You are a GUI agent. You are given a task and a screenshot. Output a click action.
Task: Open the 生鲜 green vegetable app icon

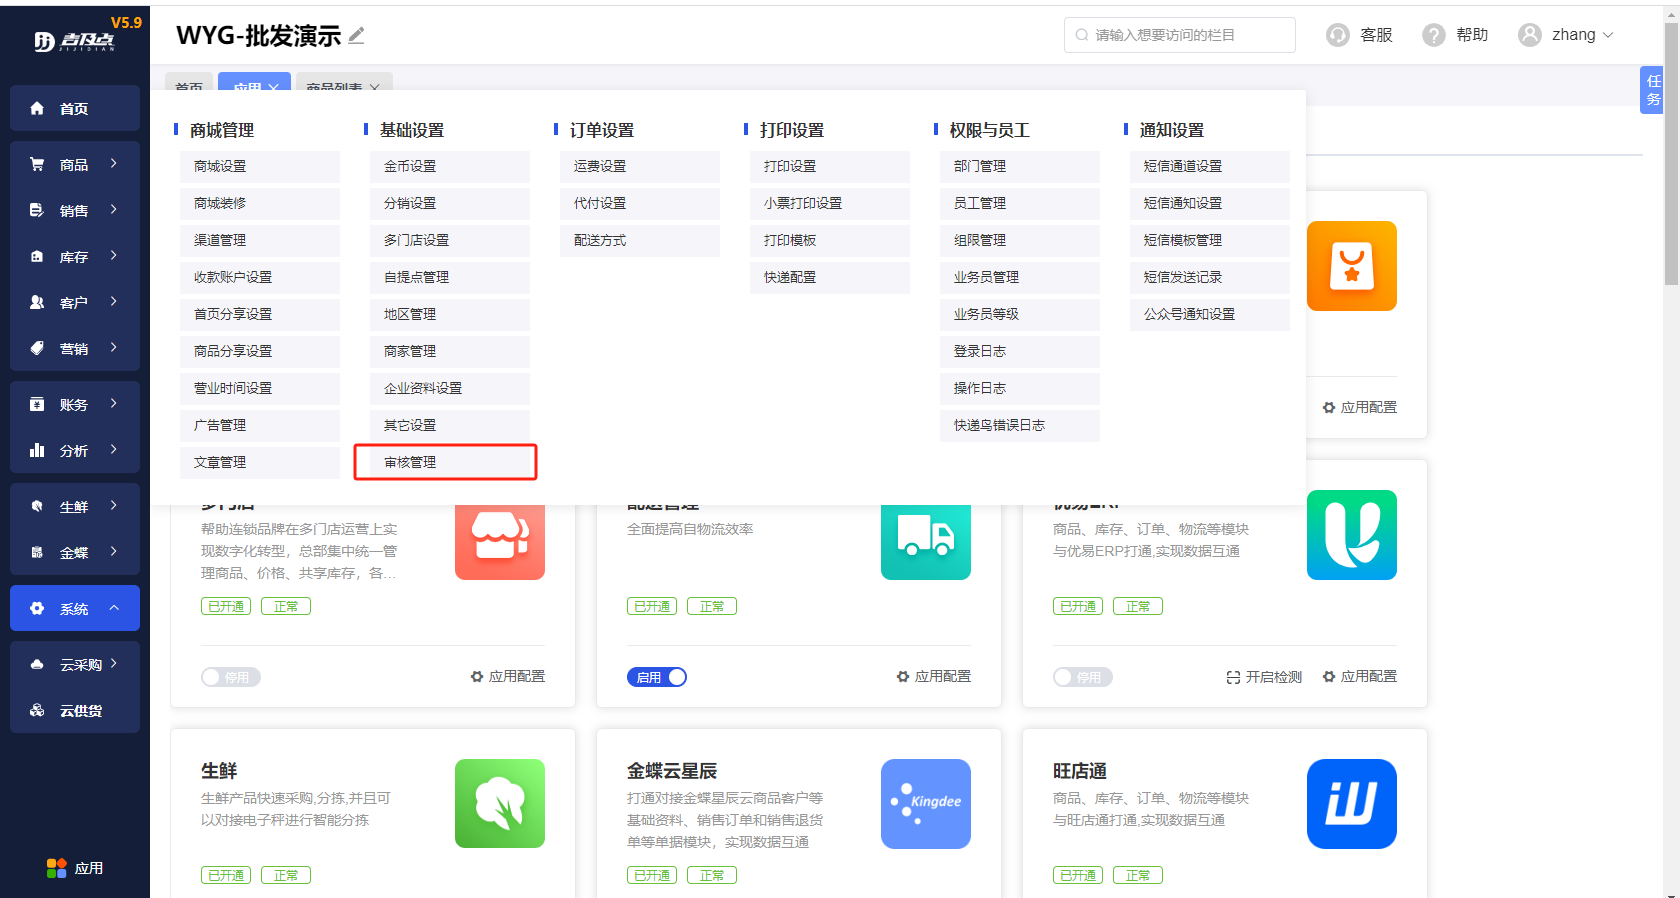(x=499, y=803)
